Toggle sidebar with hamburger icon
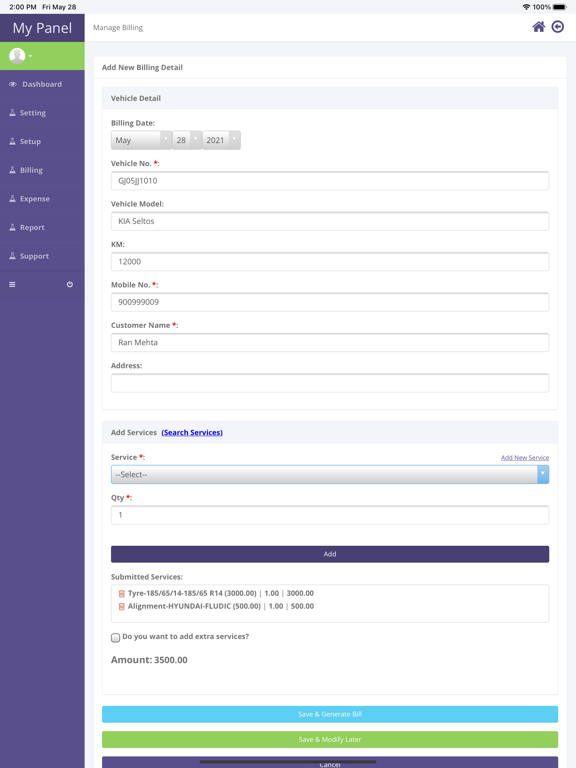Screen dimensions: 576x768 (12, 285)
